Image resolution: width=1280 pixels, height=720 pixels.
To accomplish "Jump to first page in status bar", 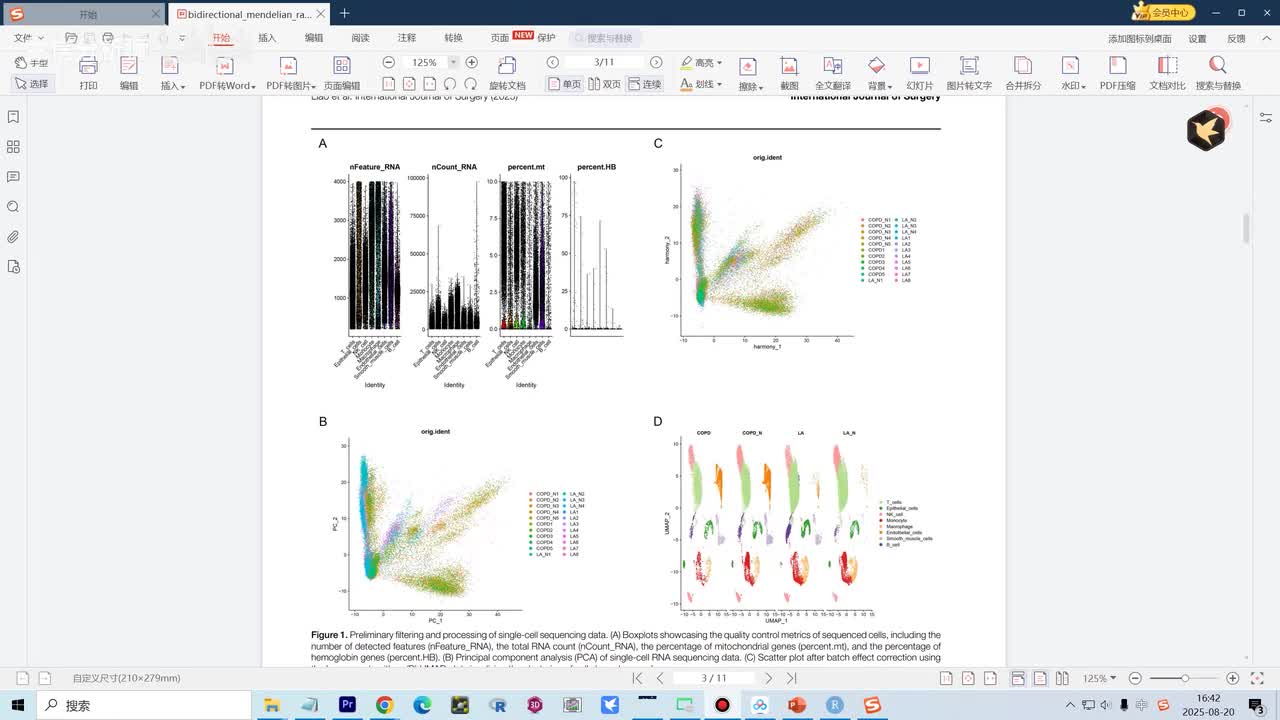I will click(x=637, y=678).
